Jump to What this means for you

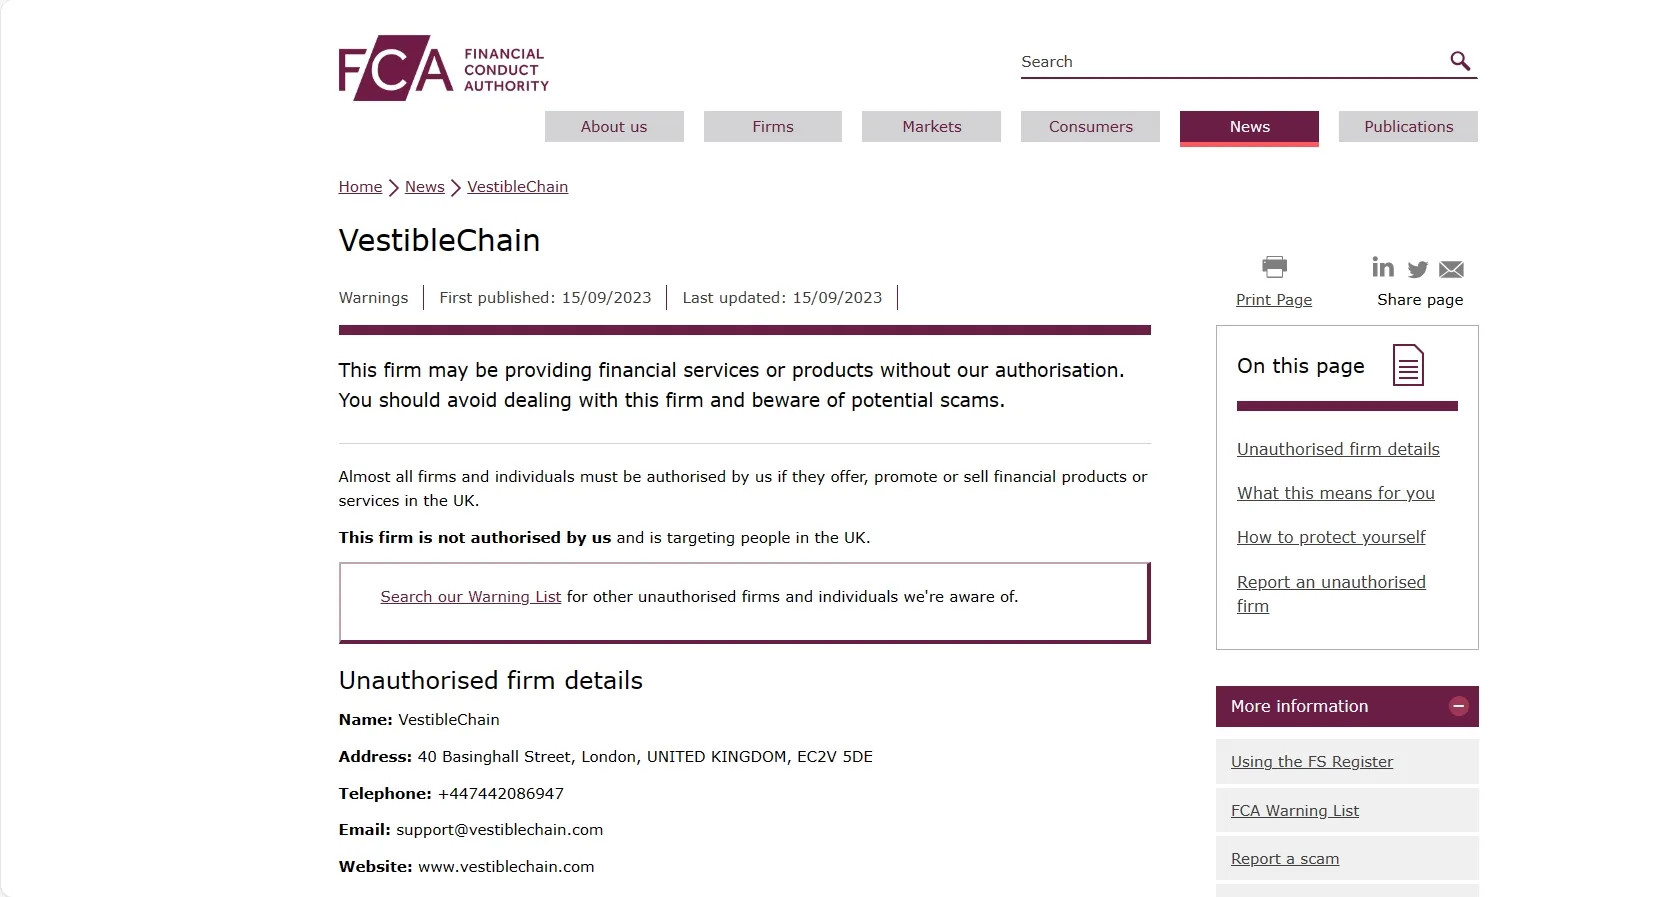pos(1335,493)
